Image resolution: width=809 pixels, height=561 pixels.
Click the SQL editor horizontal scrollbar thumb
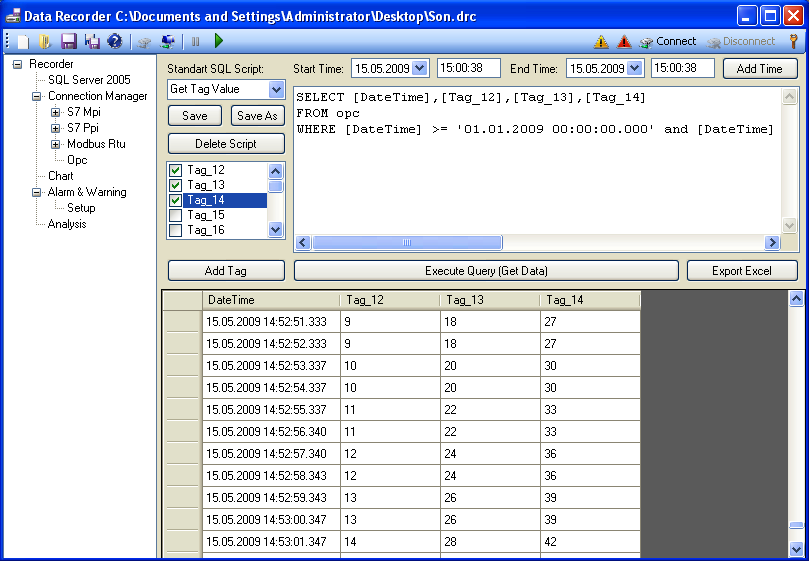tap(407, 242)
